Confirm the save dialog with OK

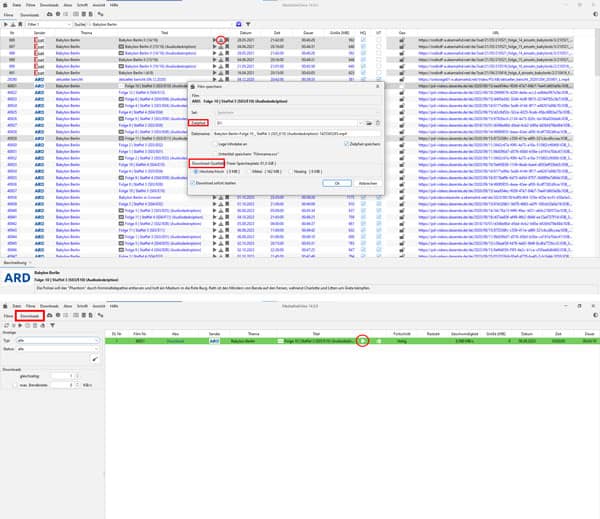coord(337,183)
